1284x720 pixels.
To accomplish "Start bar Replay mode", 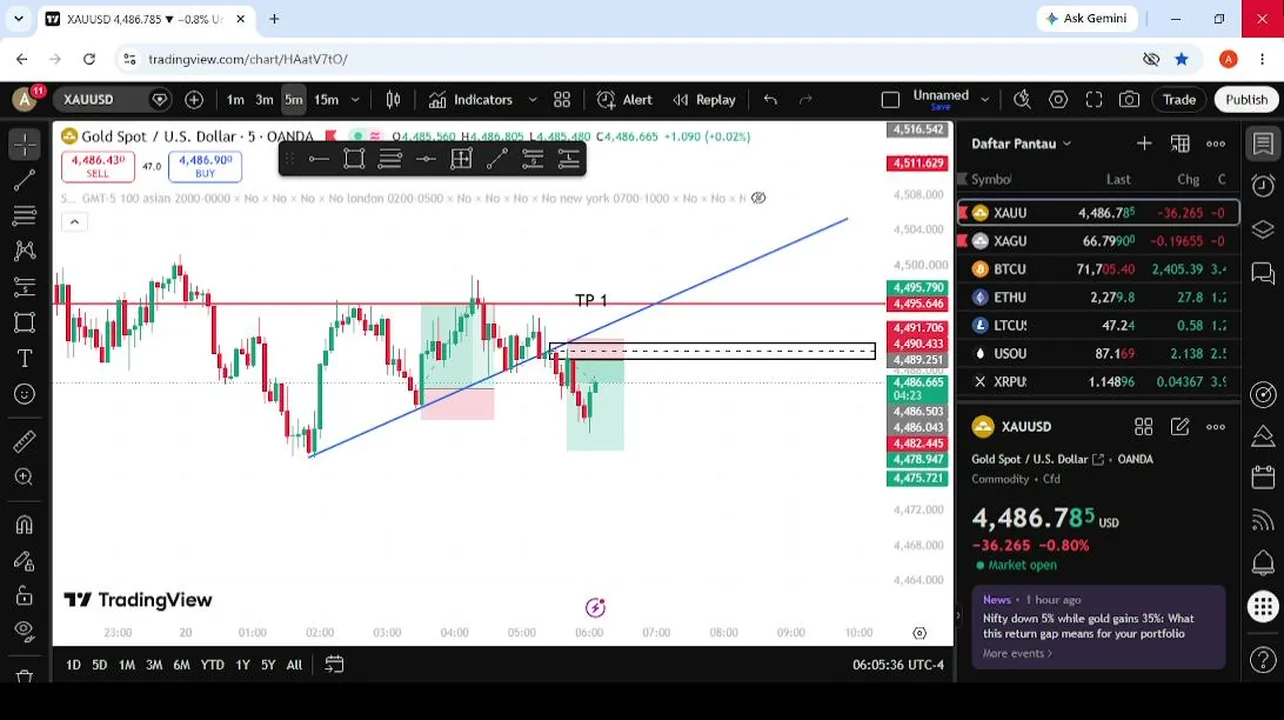I will (704, 99).
